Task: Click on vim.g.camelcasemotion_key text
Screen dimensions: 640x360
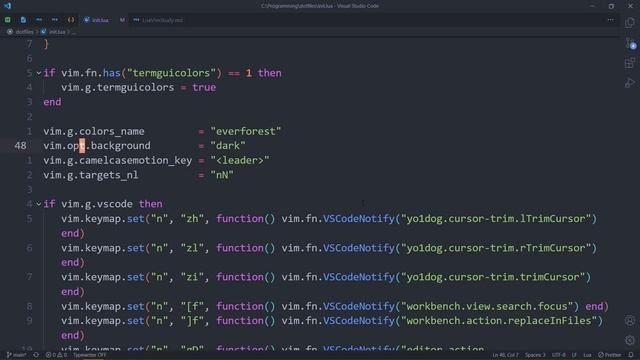Action: (x=118, y=160)
